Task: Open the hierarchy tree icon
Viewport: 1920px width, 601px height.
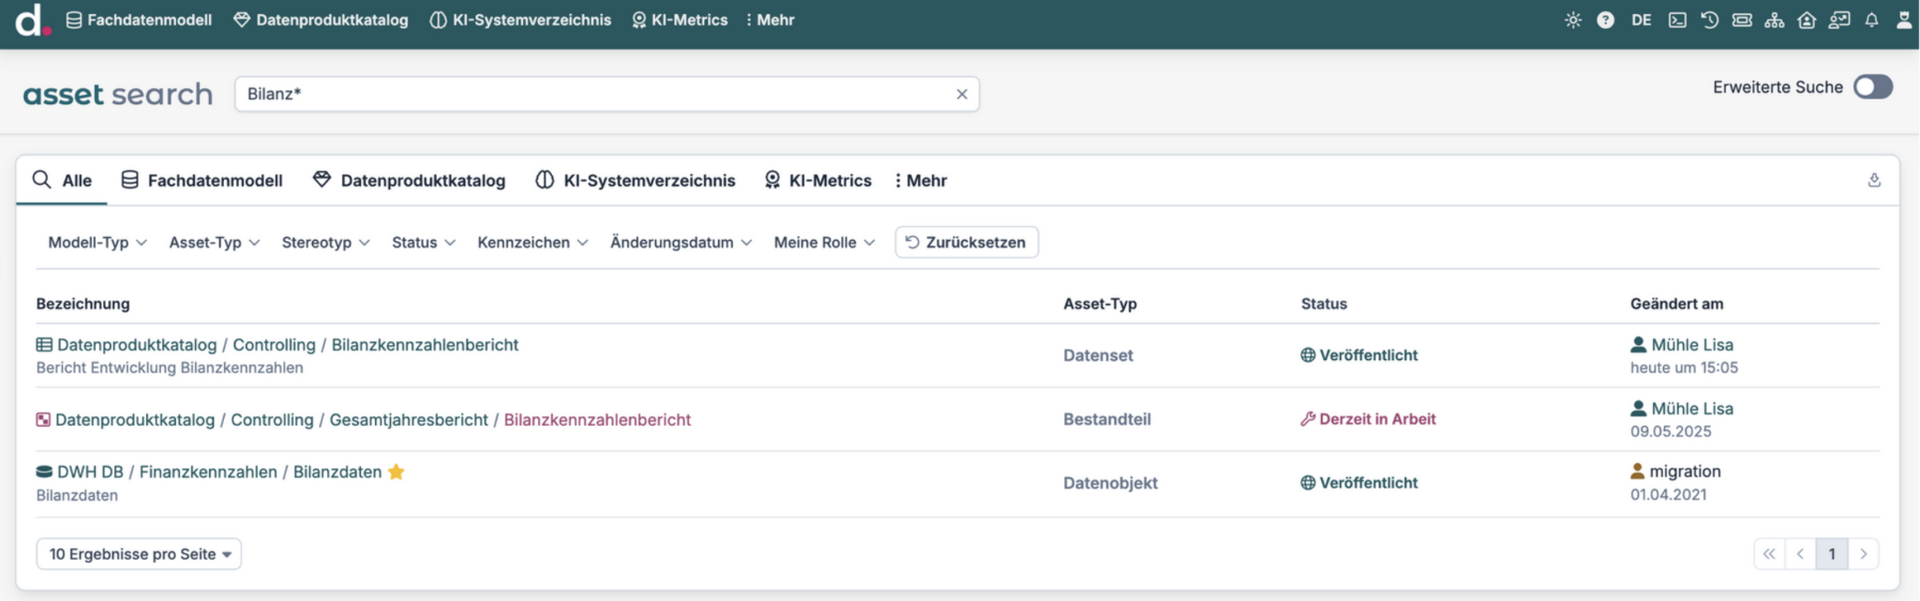Action: 1774,20
